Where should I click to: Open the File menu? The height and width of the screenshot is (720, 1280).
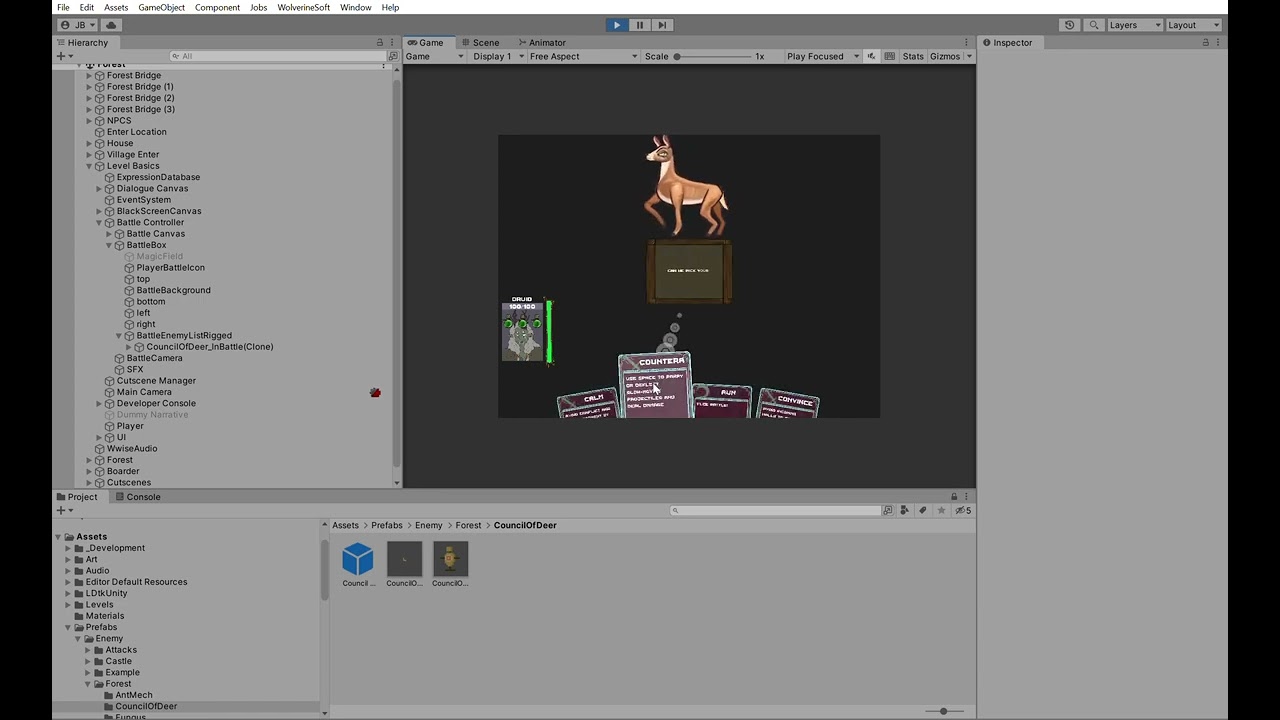tap(63, 7)
